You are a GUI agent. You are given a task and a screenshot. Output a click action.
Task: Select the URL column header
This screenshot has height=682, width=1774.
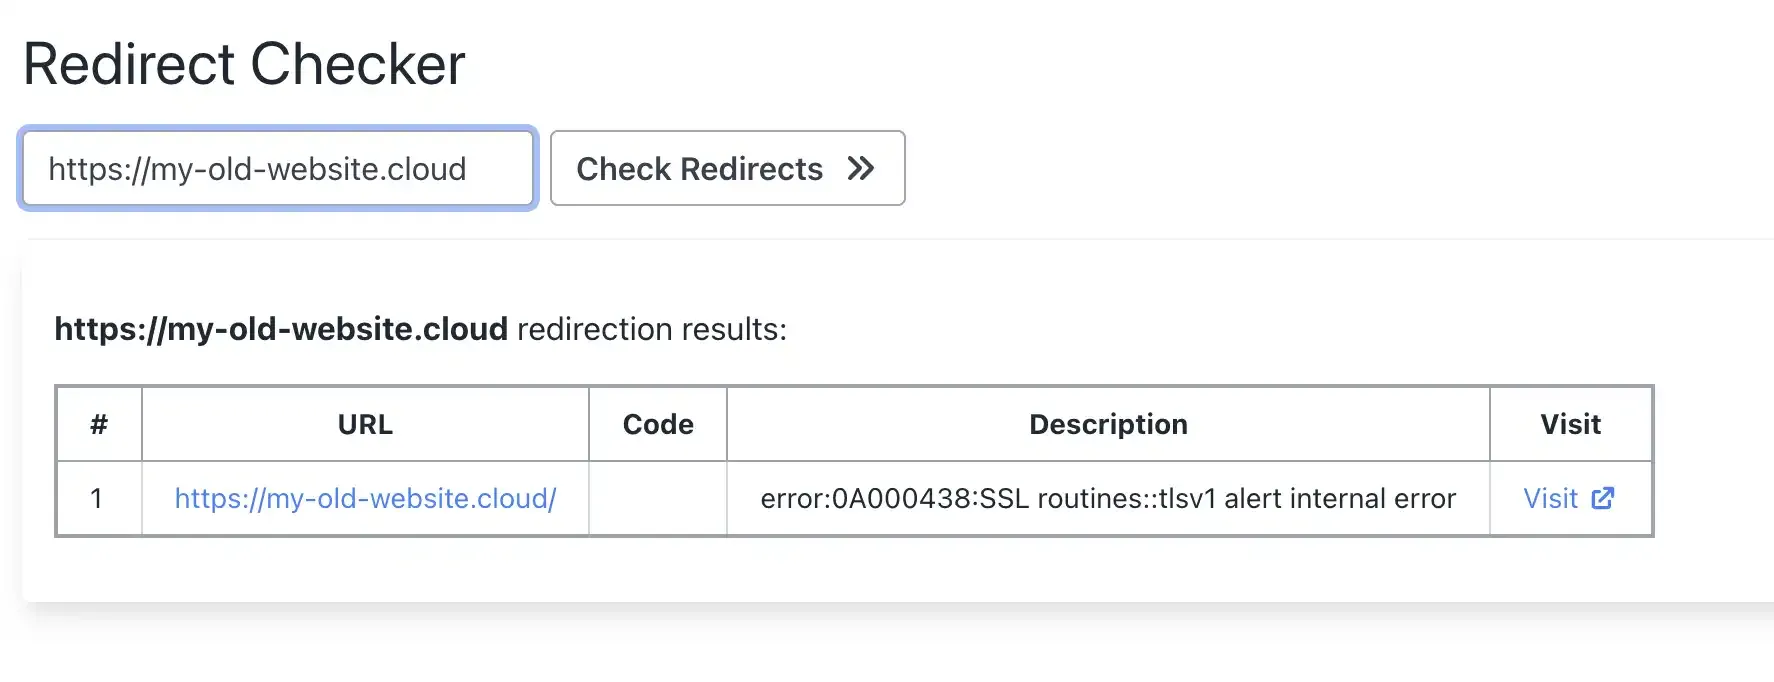364,424
